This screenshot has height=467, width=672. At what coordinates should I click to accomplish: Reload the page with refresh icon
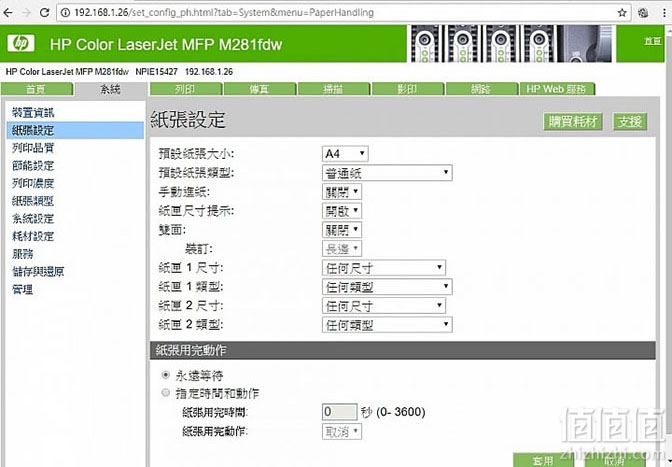[44, 12]
